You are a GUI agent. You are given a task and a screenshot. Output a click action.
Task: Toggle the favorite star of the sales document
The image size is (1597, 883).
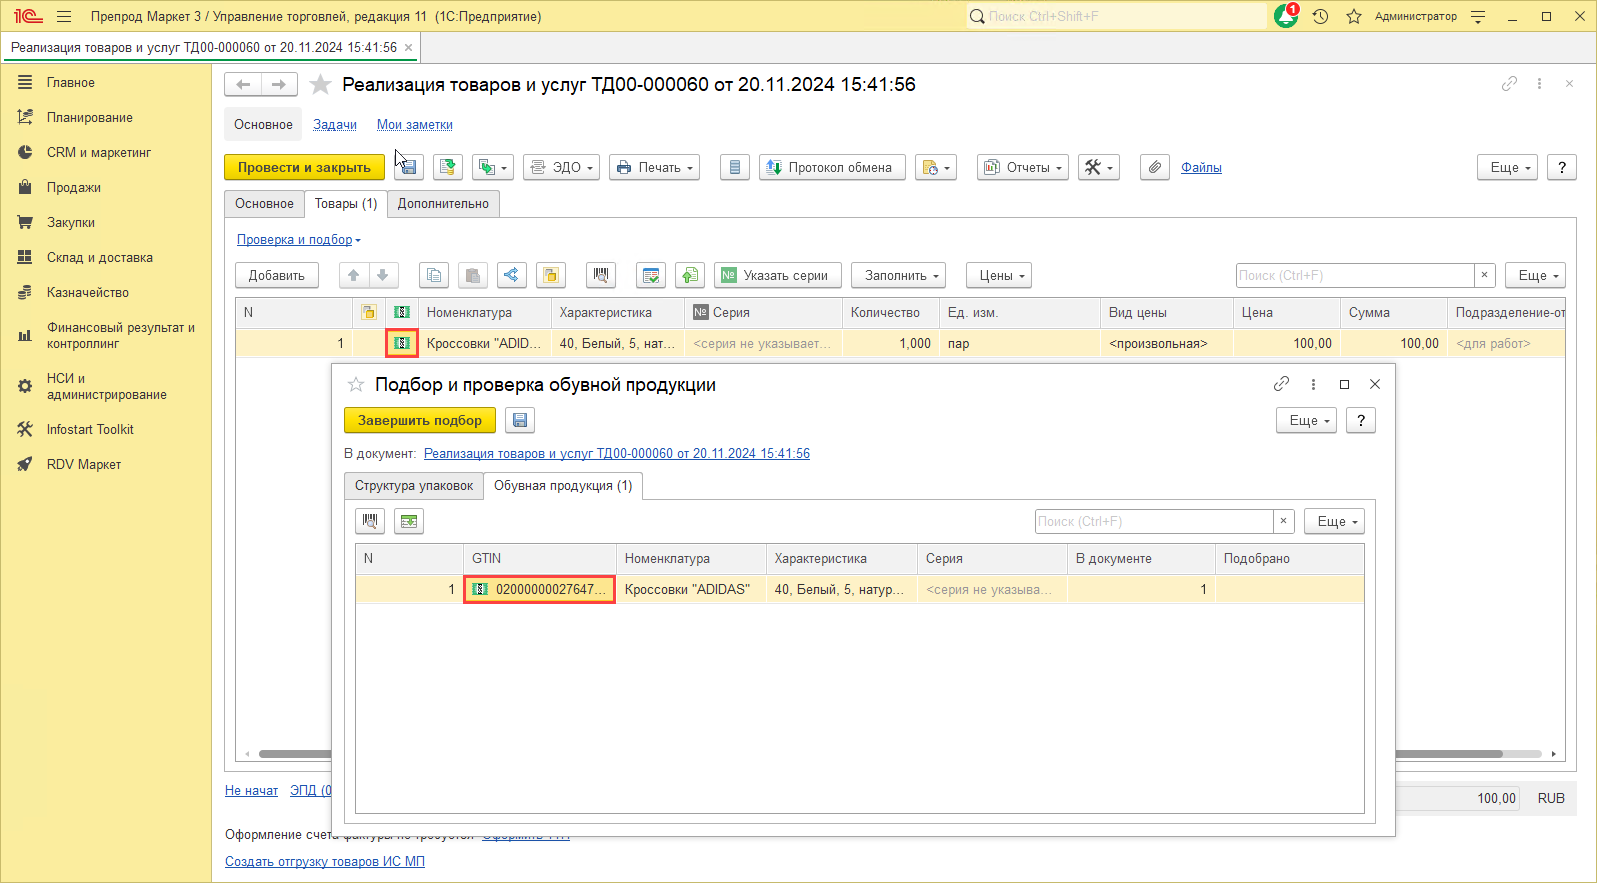(x=320, y=85)
